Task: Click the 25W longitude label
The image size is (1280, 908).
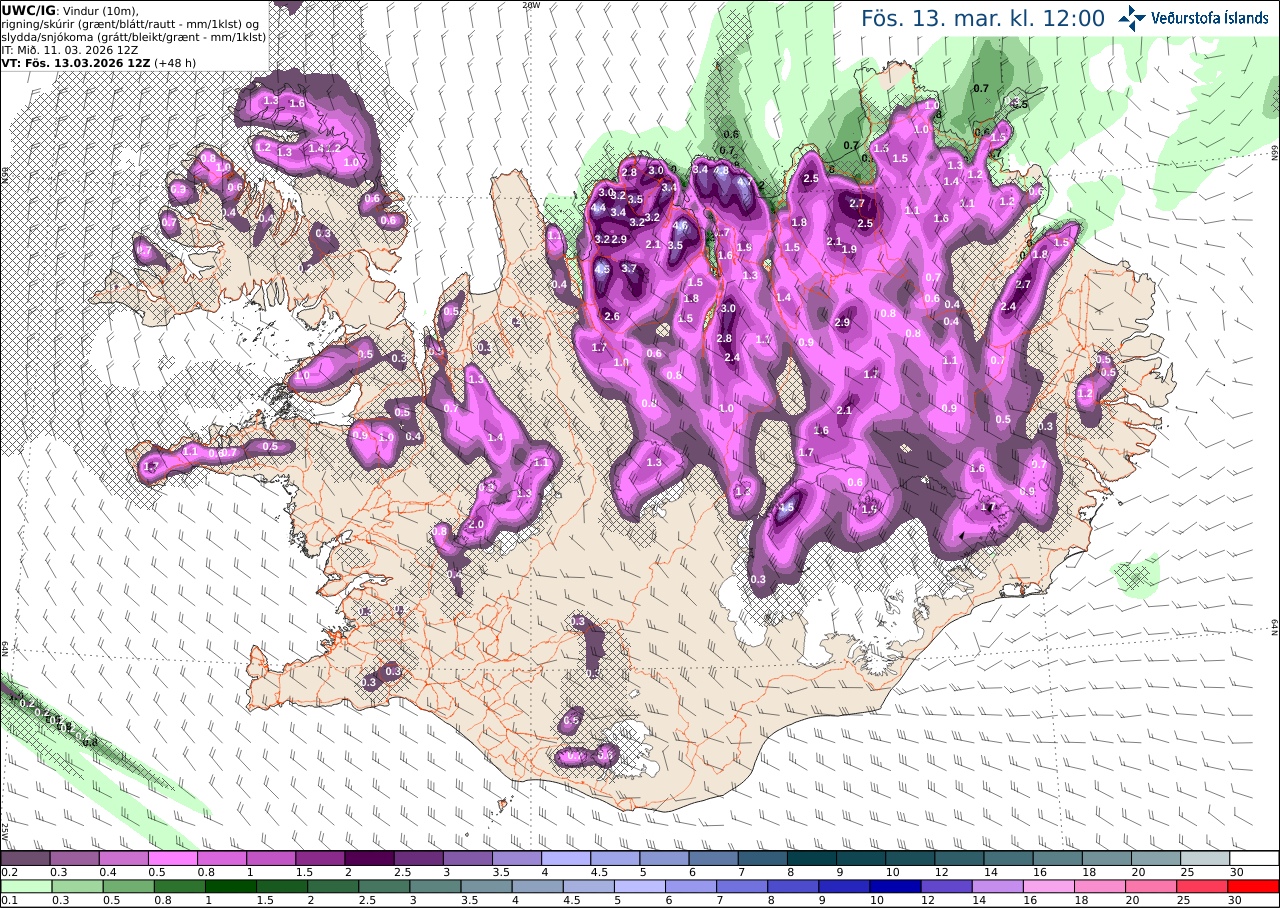Action: [x=5, y=832]
